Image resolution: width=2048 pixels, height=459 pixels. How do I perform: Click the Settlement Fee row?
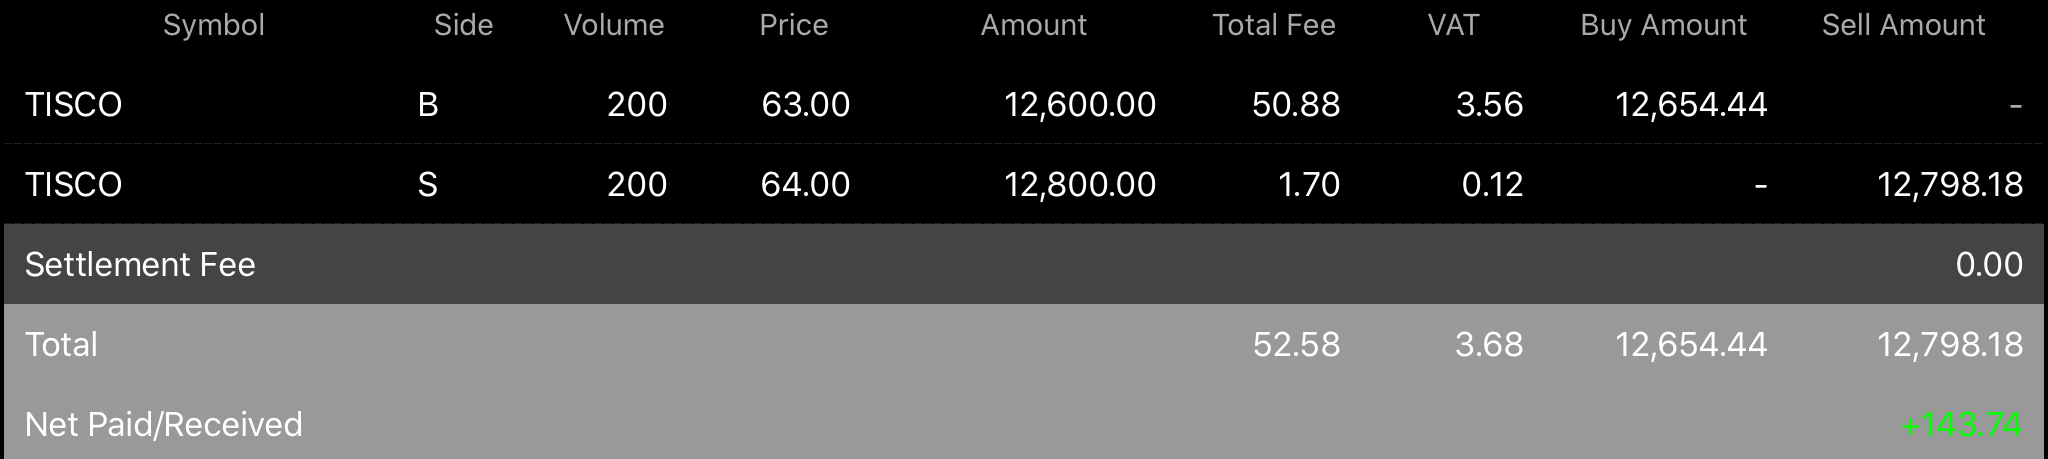[1024, 264]
